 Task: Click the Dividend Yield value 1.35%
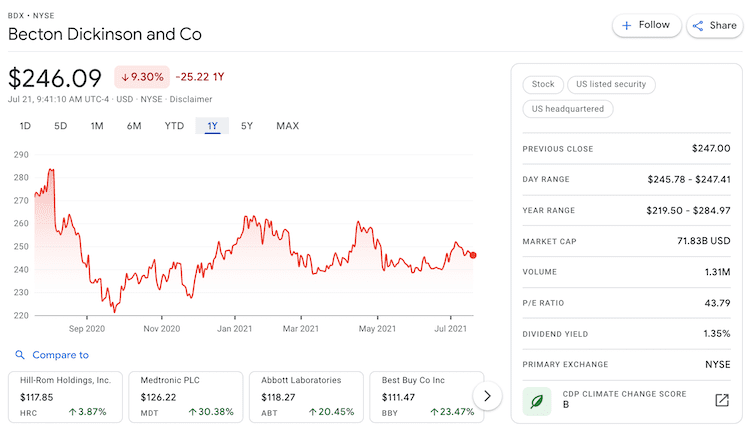(717, 334)
